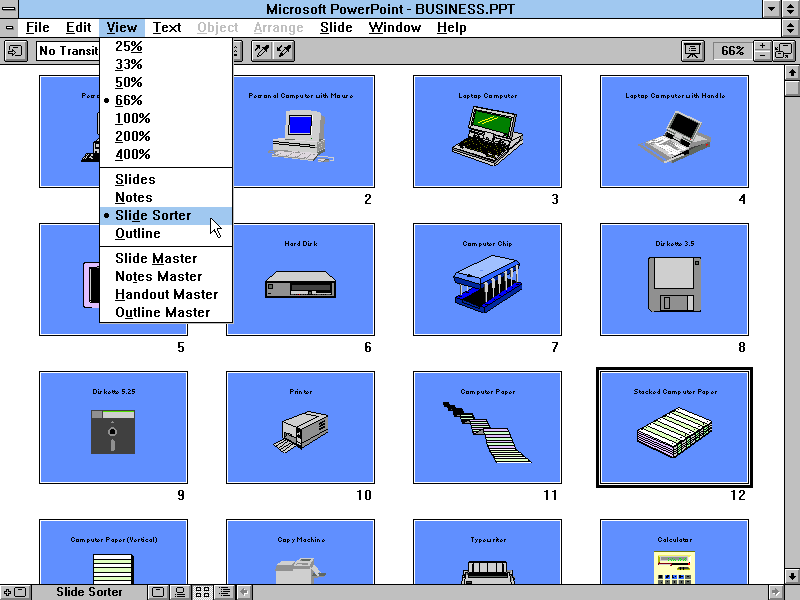Switch to Slide view using status bar icon
Viewport: 800px width, 600px height.
[158, 591]
